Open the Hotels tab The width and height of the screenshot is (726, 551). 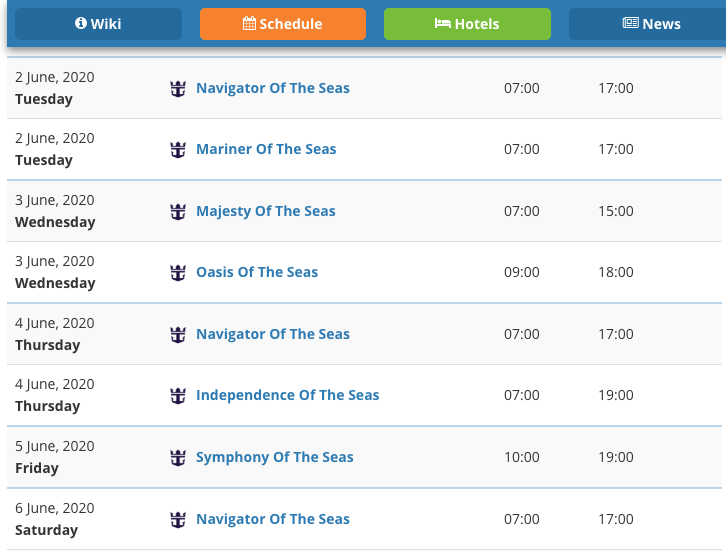[467, 24]
